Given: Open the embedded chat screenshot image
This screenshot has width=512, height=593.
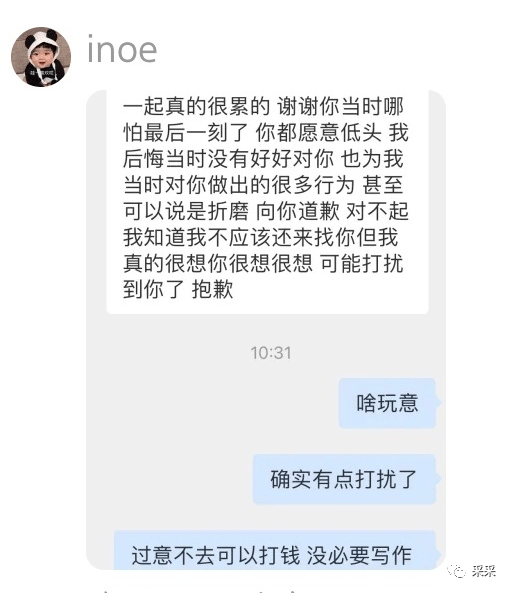Looking at the screenshot, I should pos(266,330).
